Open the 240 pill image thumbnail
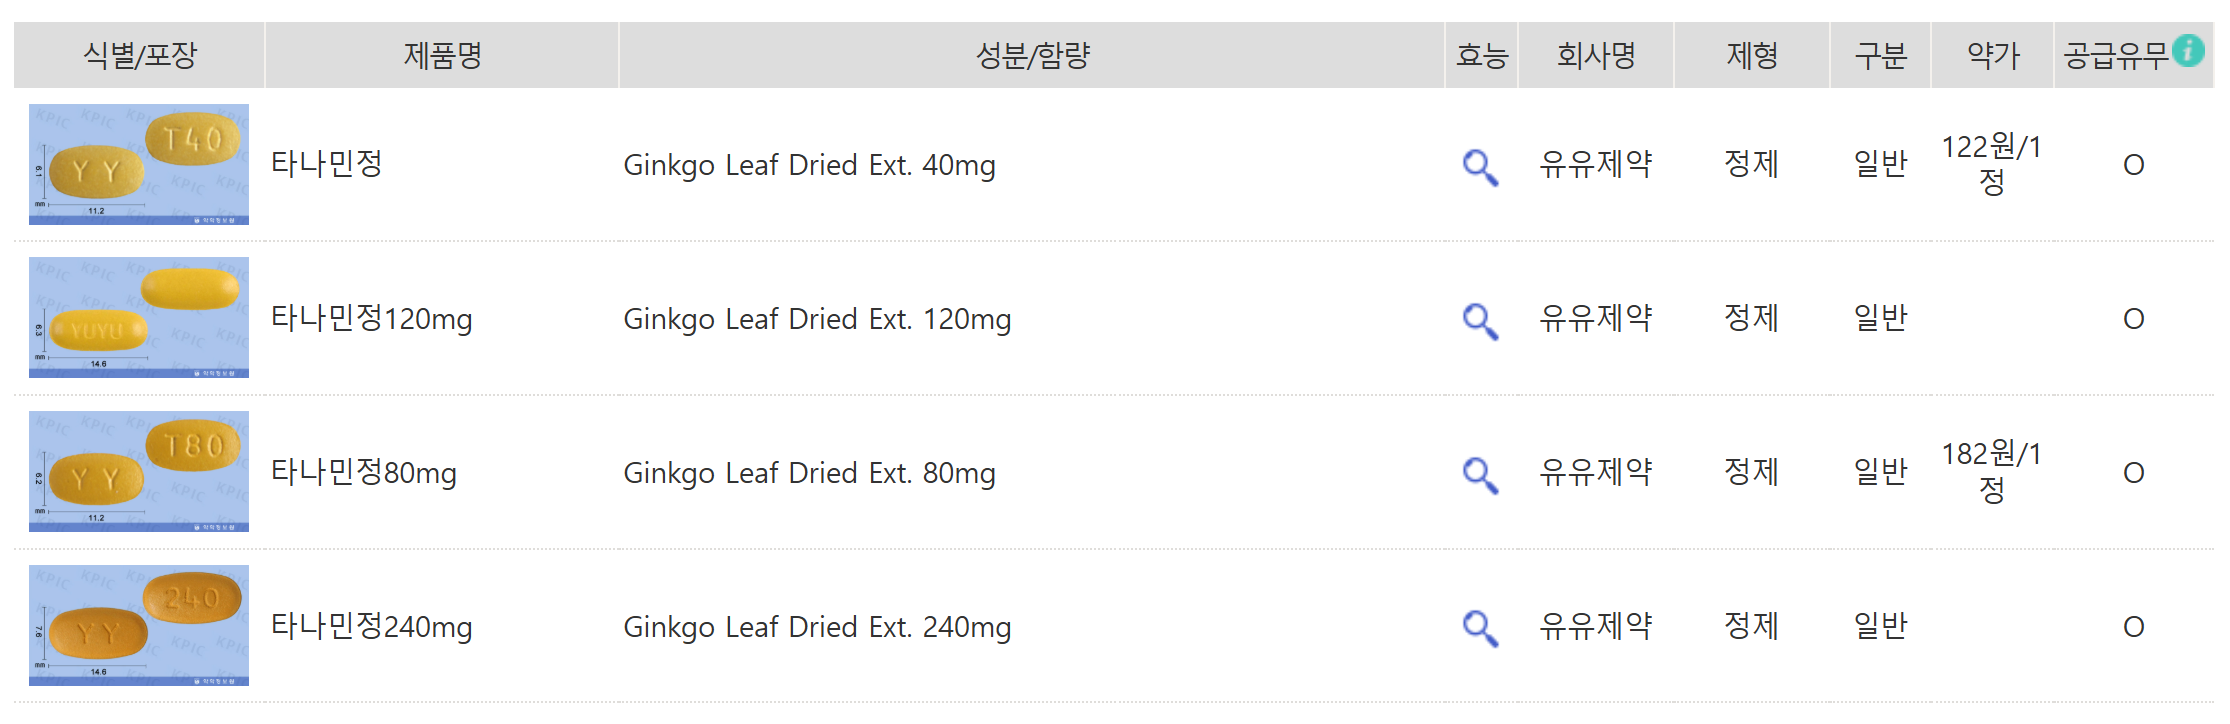 138,625
